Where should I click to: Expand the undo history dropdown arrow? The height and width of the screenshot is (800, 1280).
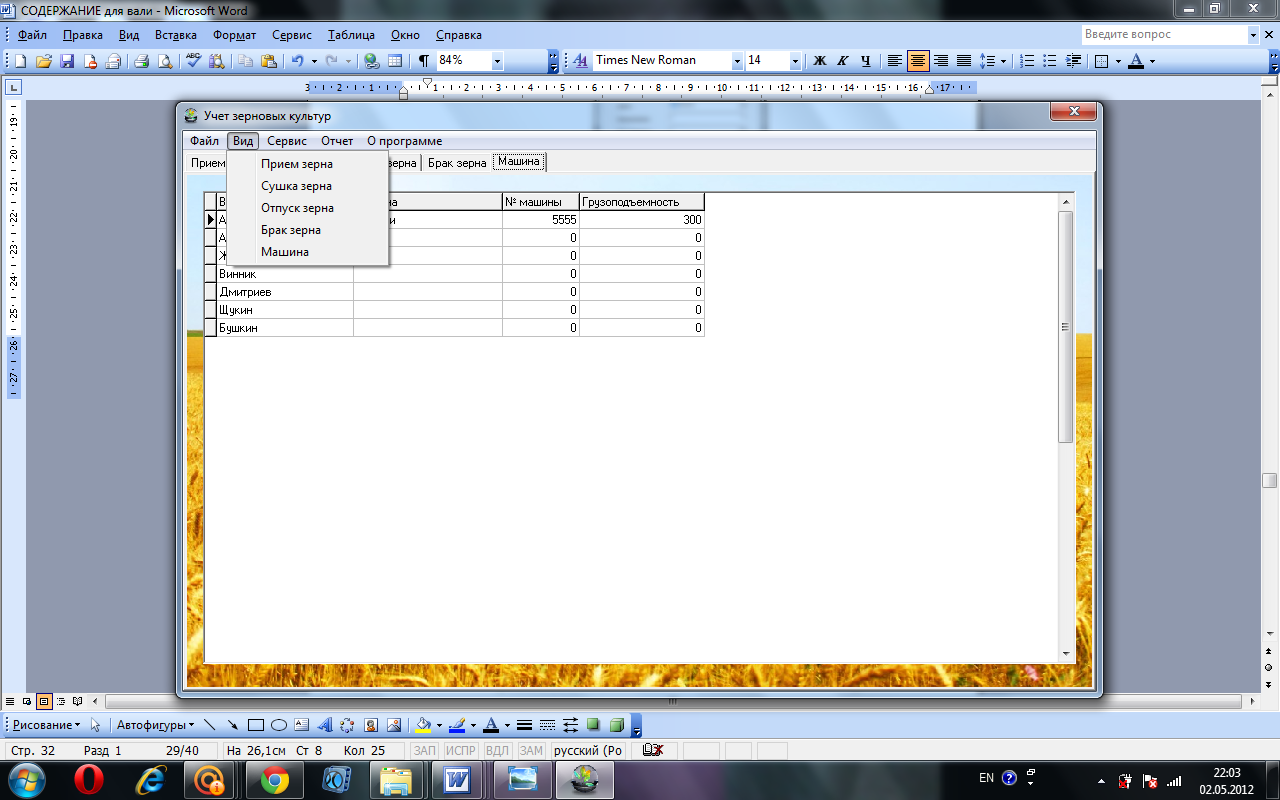click(314, 61)
